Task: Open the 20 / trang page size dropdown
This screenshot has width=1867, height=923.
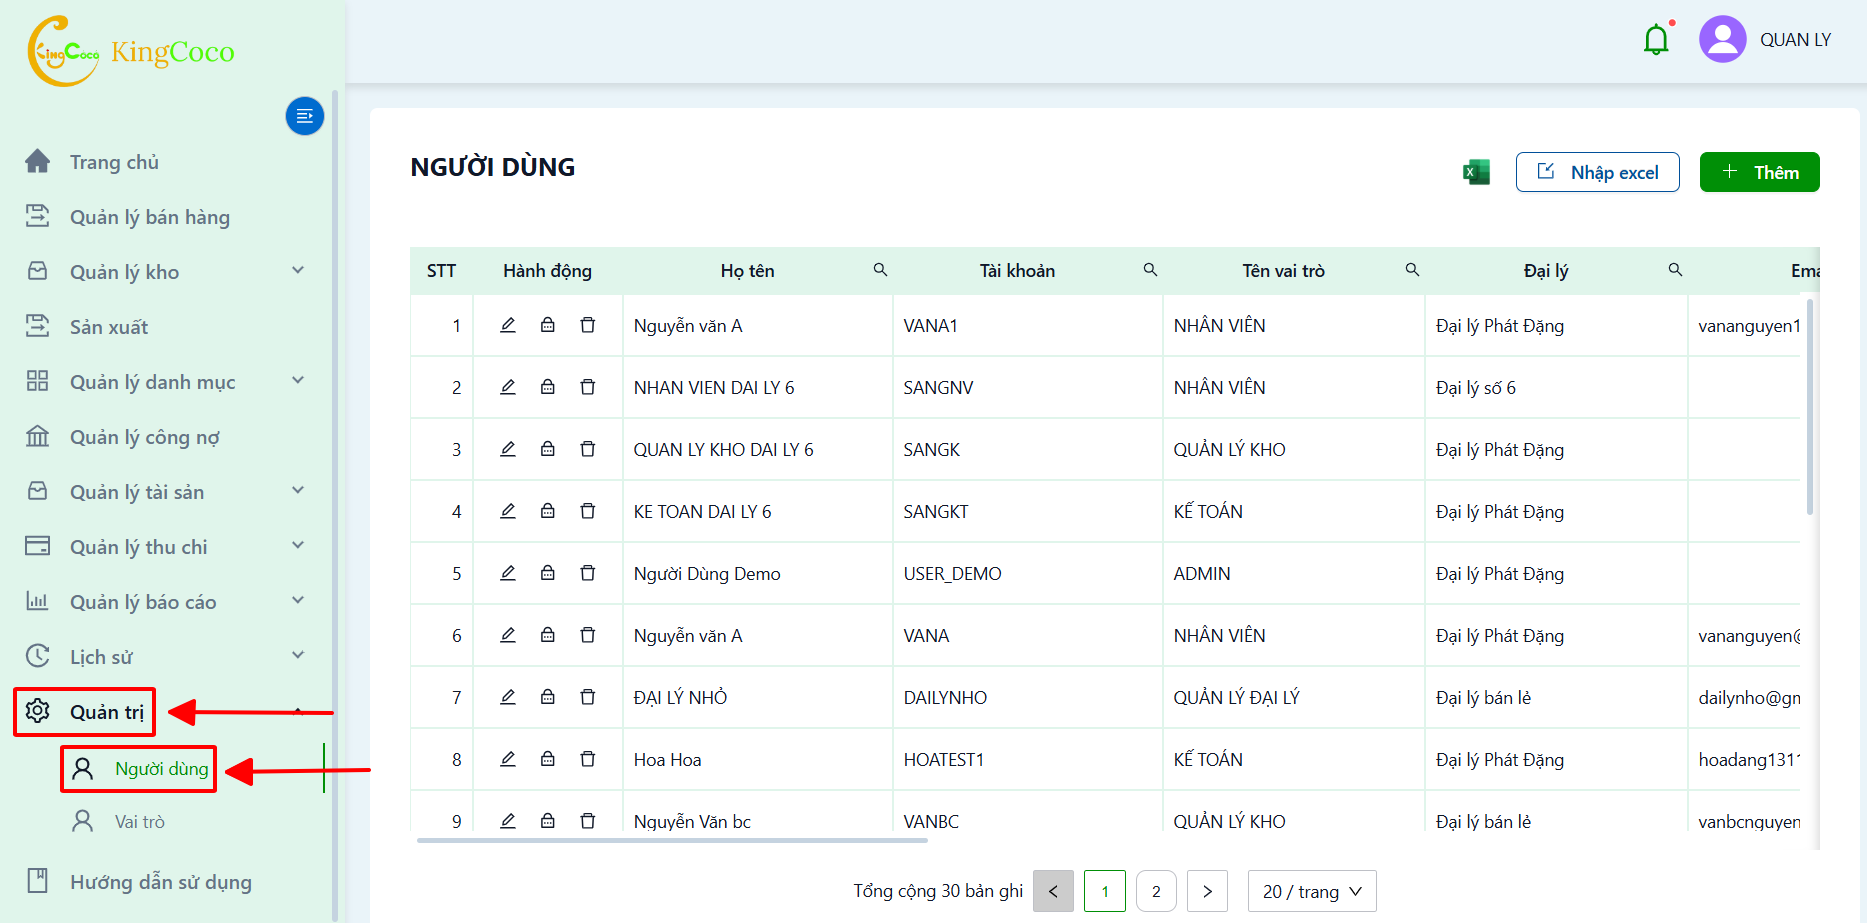Action: point(1312,891)
